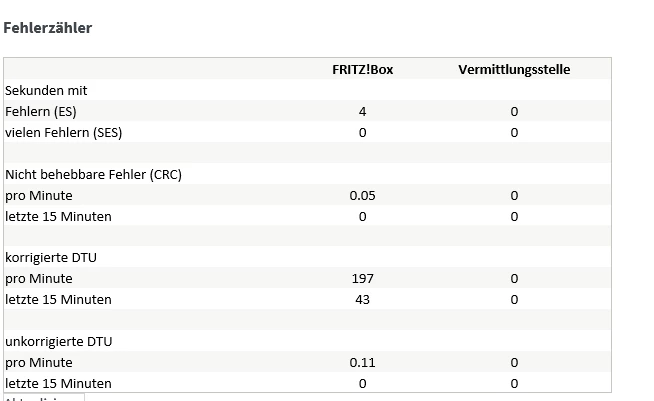Click FRITZ!Box SES value 0
The image size is (654, 401).
362,133
